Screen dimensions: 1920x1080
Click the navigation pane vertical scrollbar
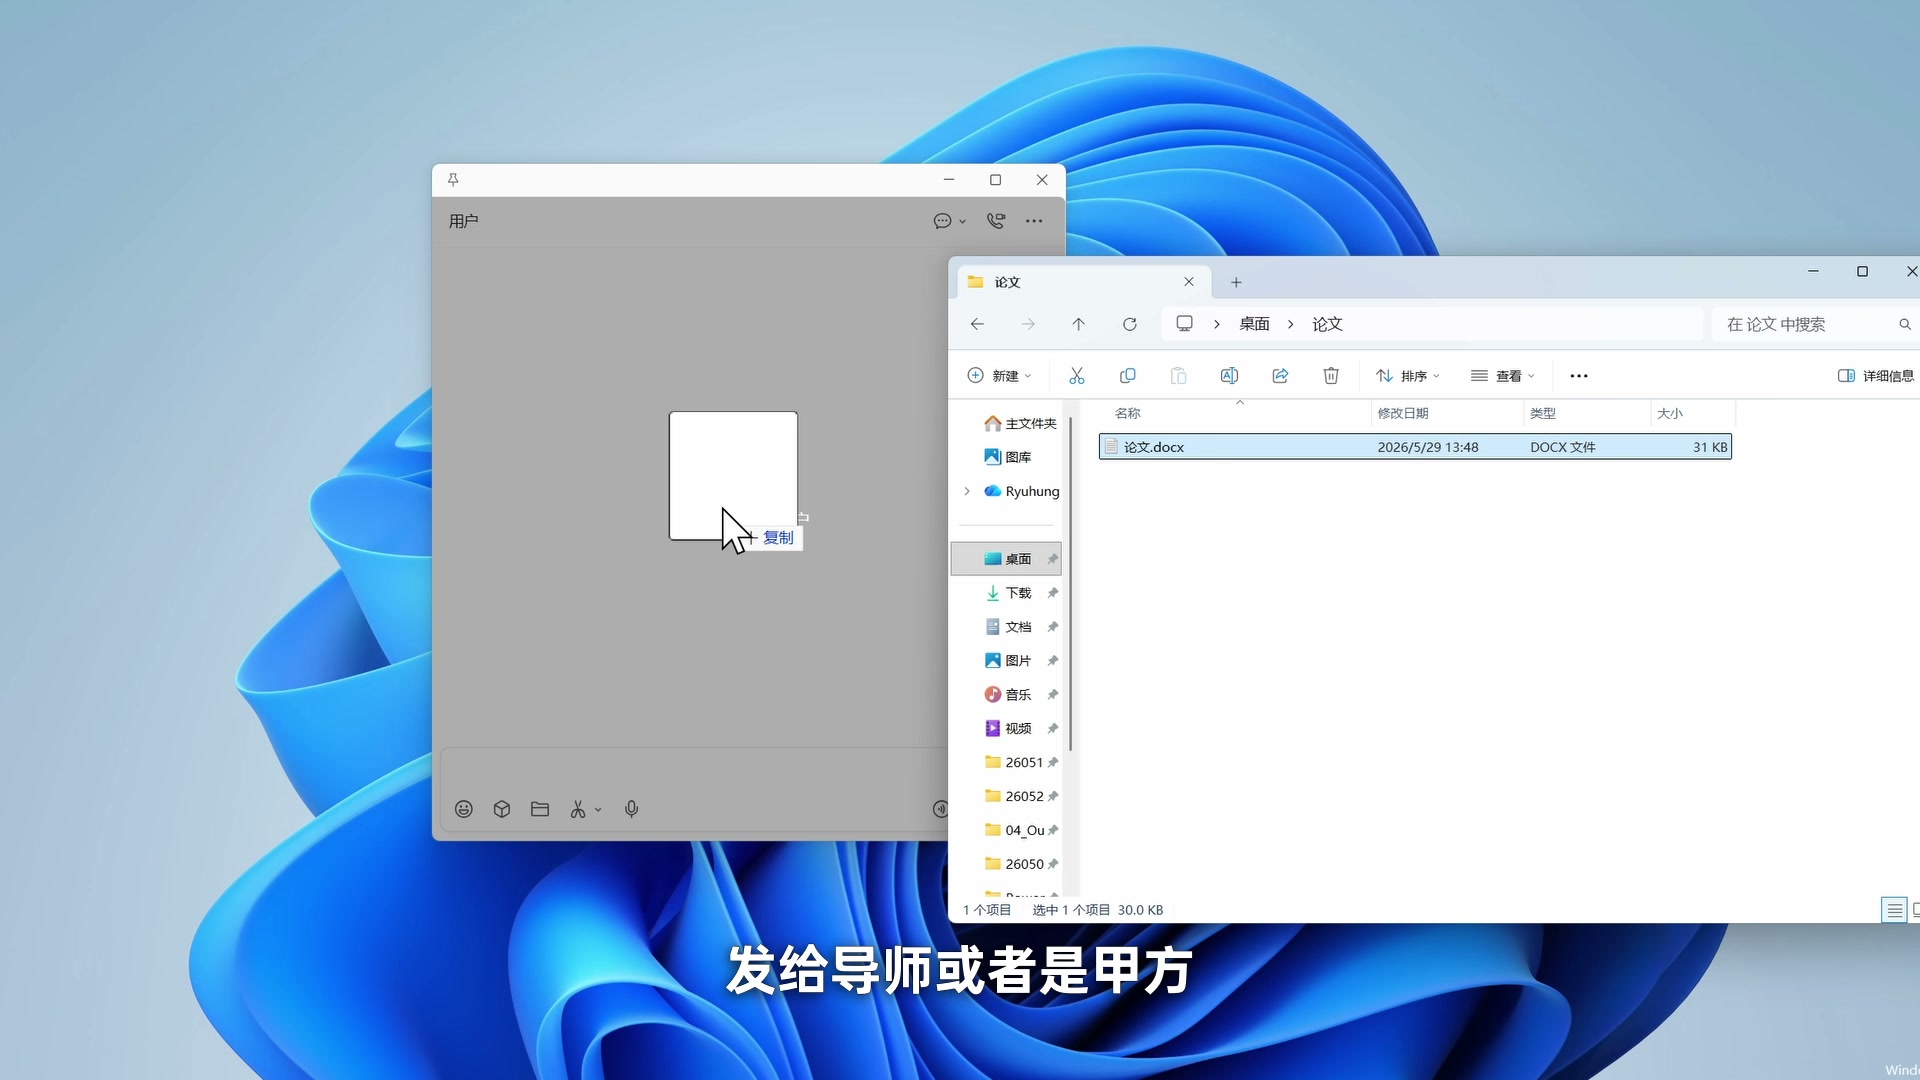tap(1071, 585)
